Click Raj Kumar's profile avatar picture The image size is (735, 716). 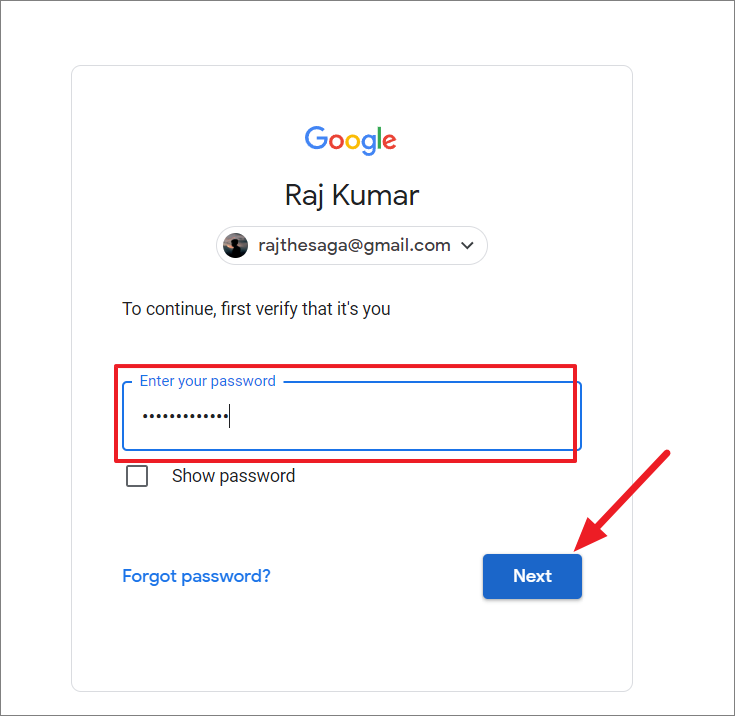click(x=235, y=245)
